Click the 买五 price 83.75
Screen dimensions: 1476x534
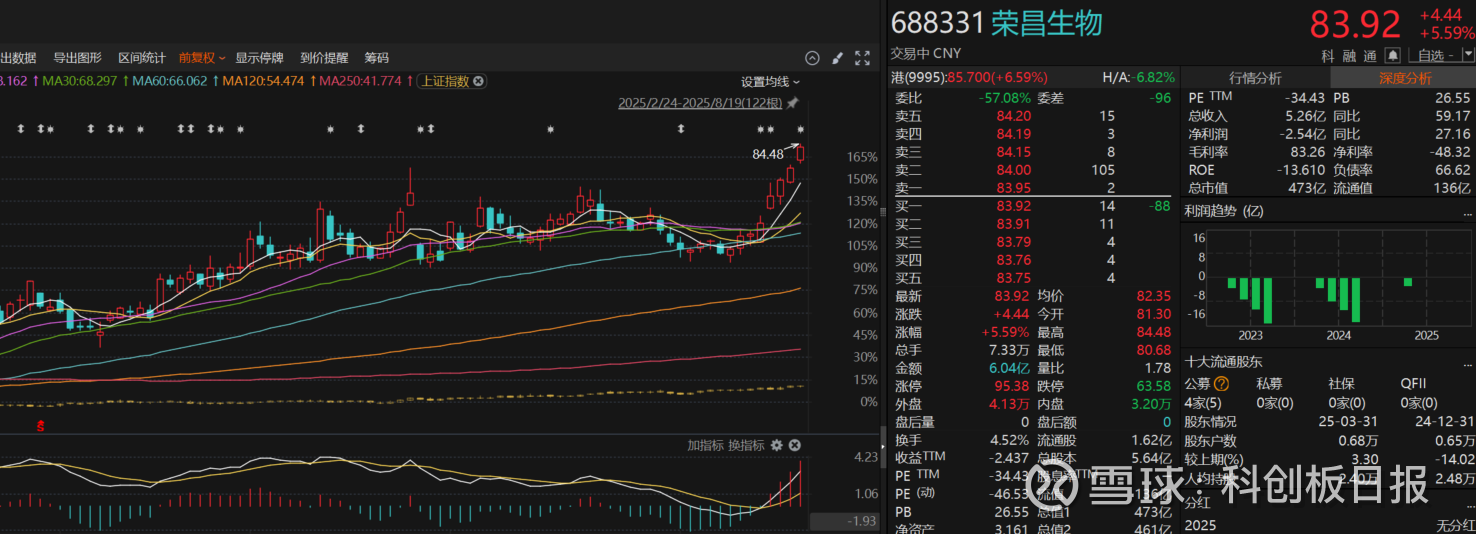[x=1014, y=278]
